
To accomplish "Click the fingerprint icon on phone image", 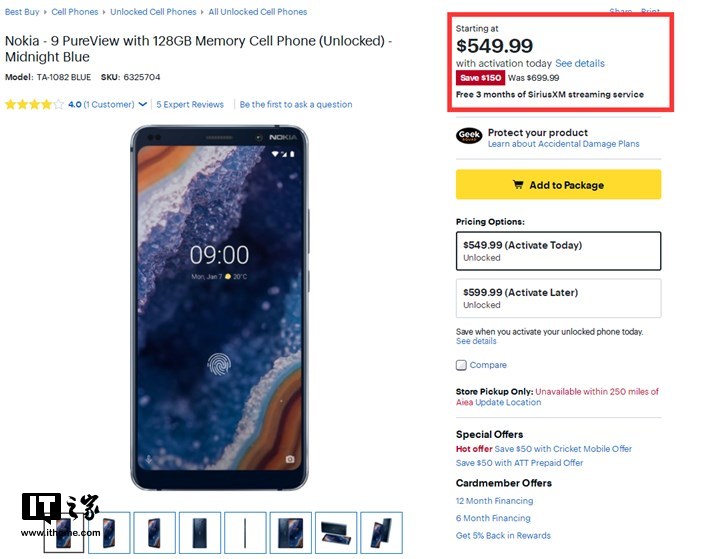I will click(x=220, y=363).
